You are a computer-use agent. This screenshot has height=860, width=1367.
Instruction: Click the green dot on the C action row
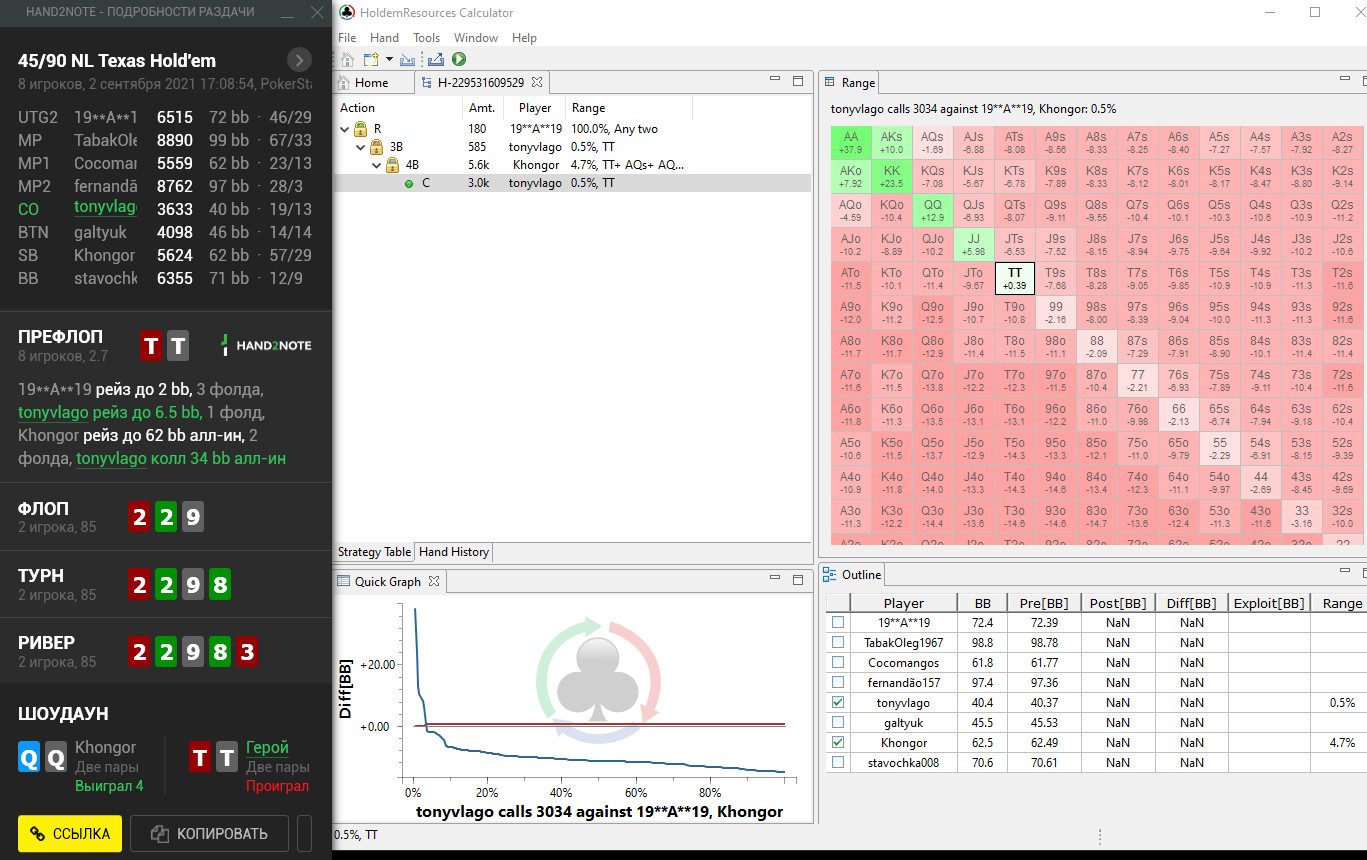(409, 183)
